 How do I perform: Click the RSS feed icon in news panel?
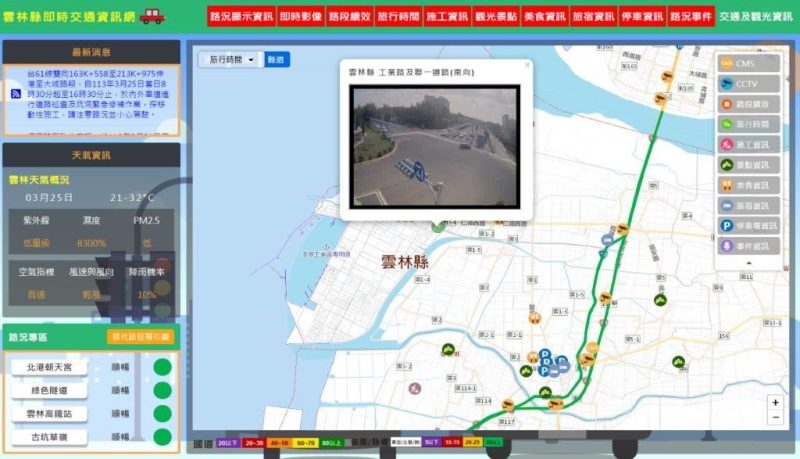click(16, 94)
